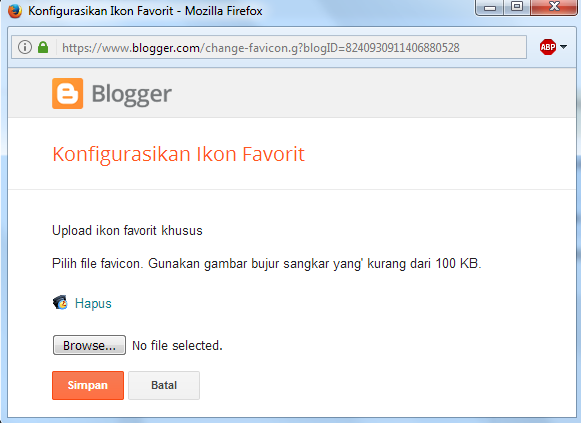This screenshot has height=423, width=581.
Task: Maximize the Firefox popup window
Action: [517, 7]
